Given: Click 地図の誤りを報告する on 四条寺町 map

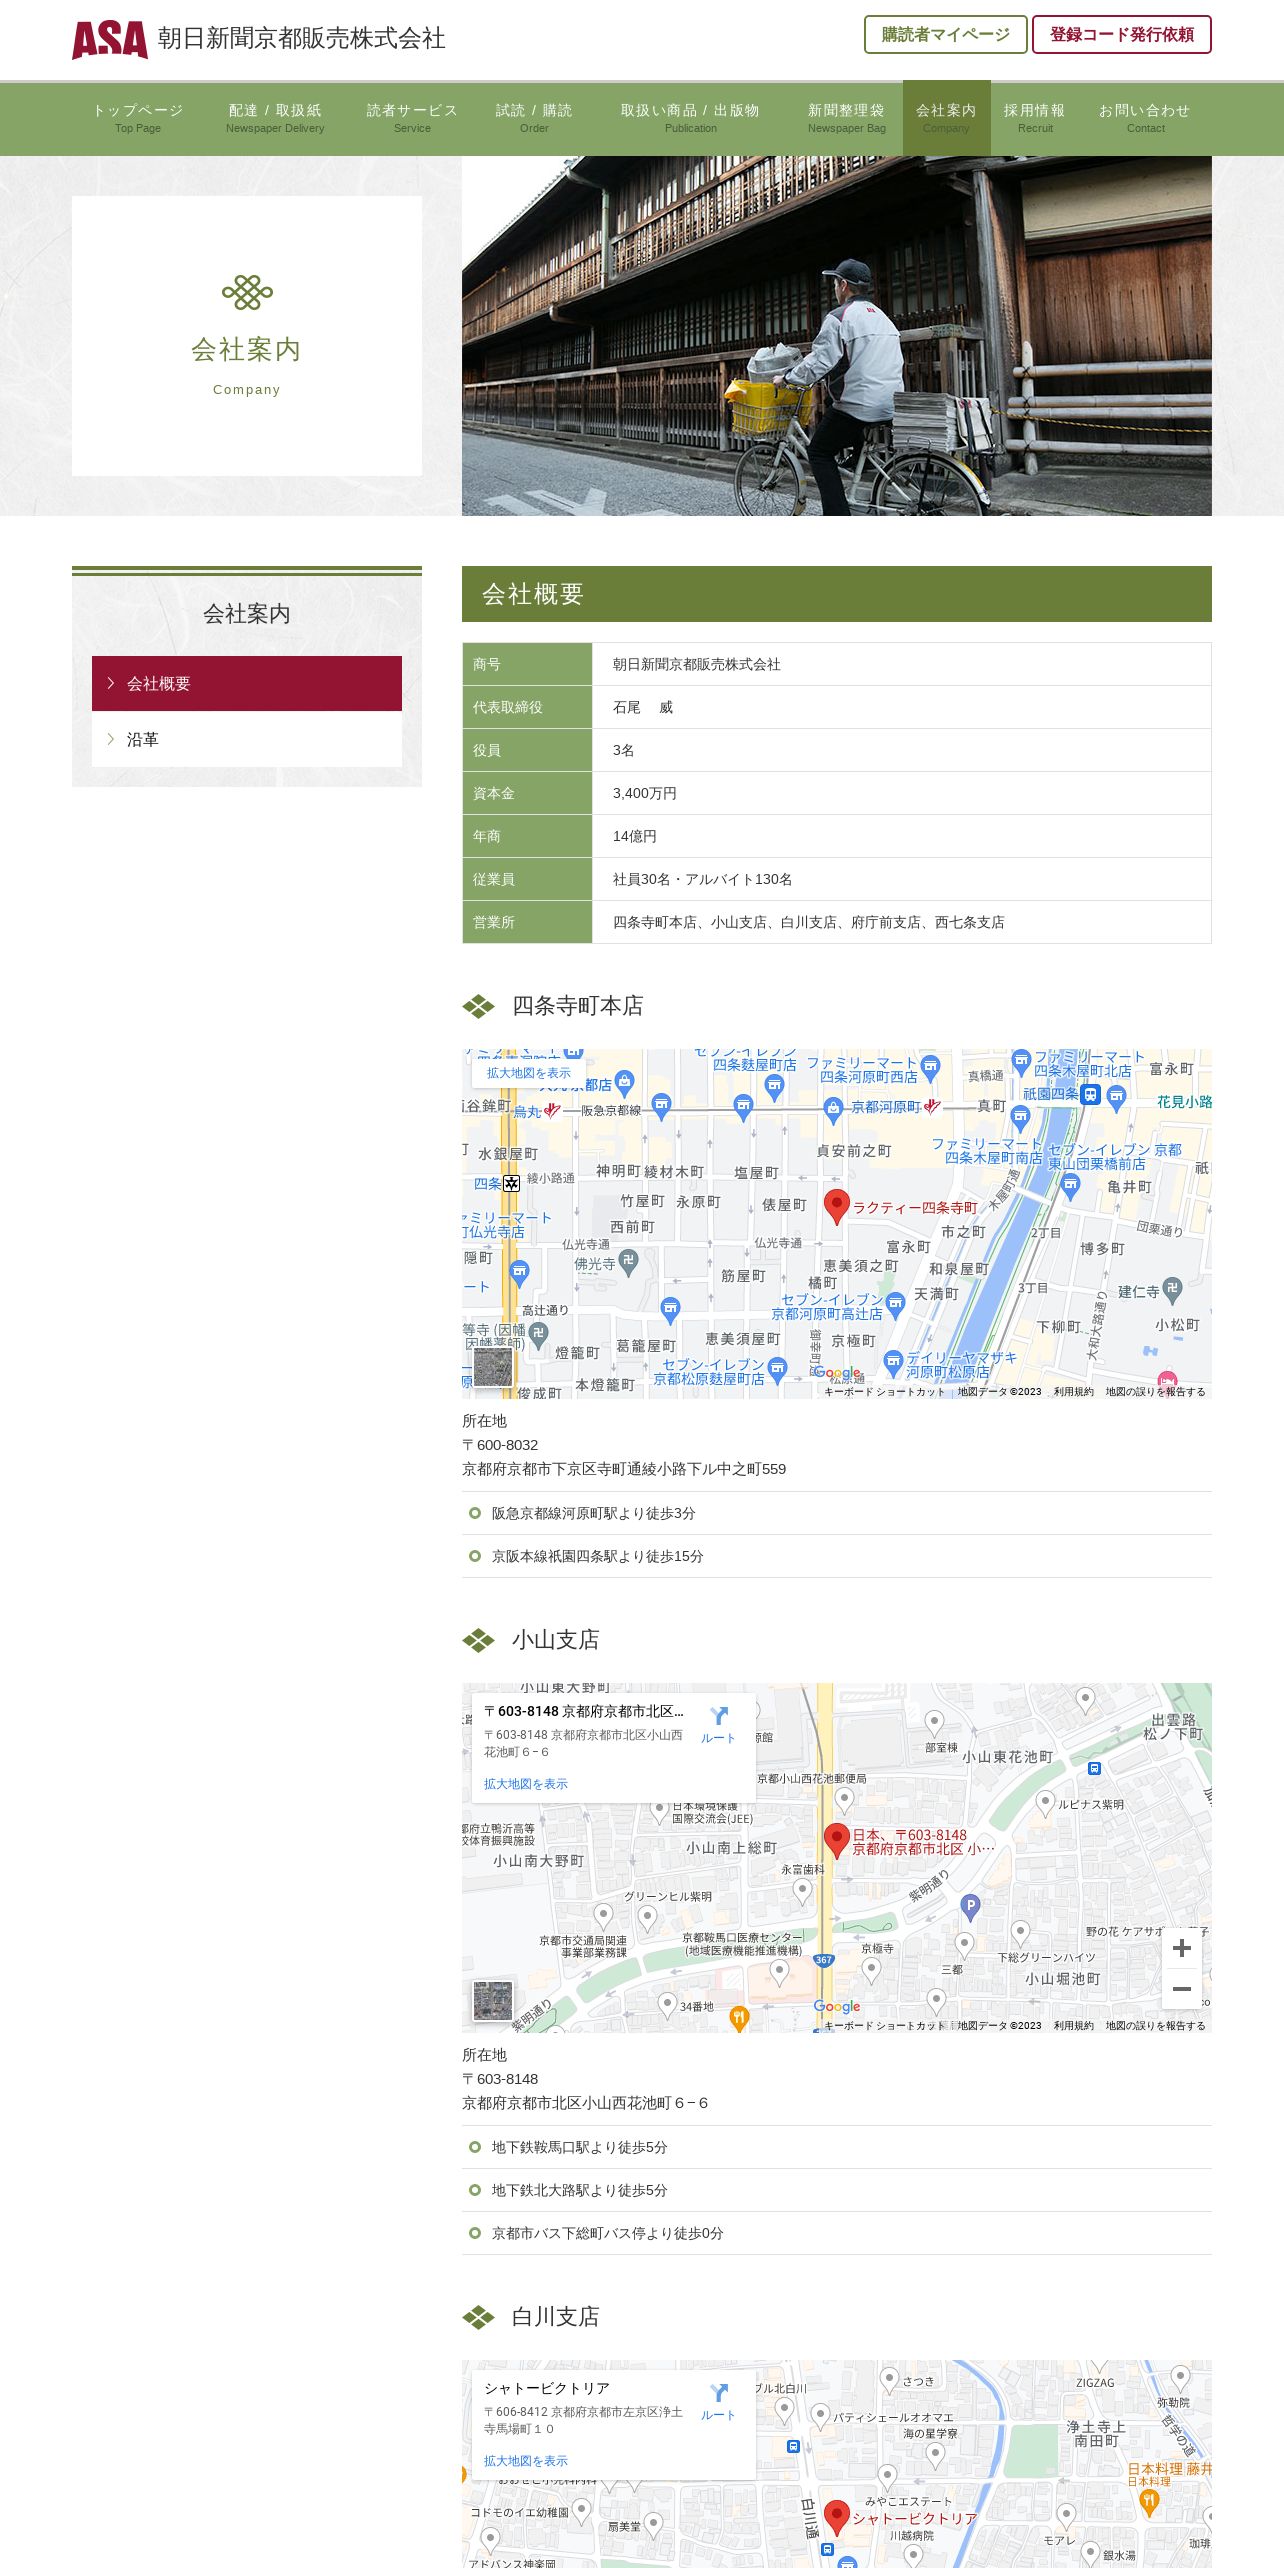Looking at the screenshot, I should coord(1155,1392).
